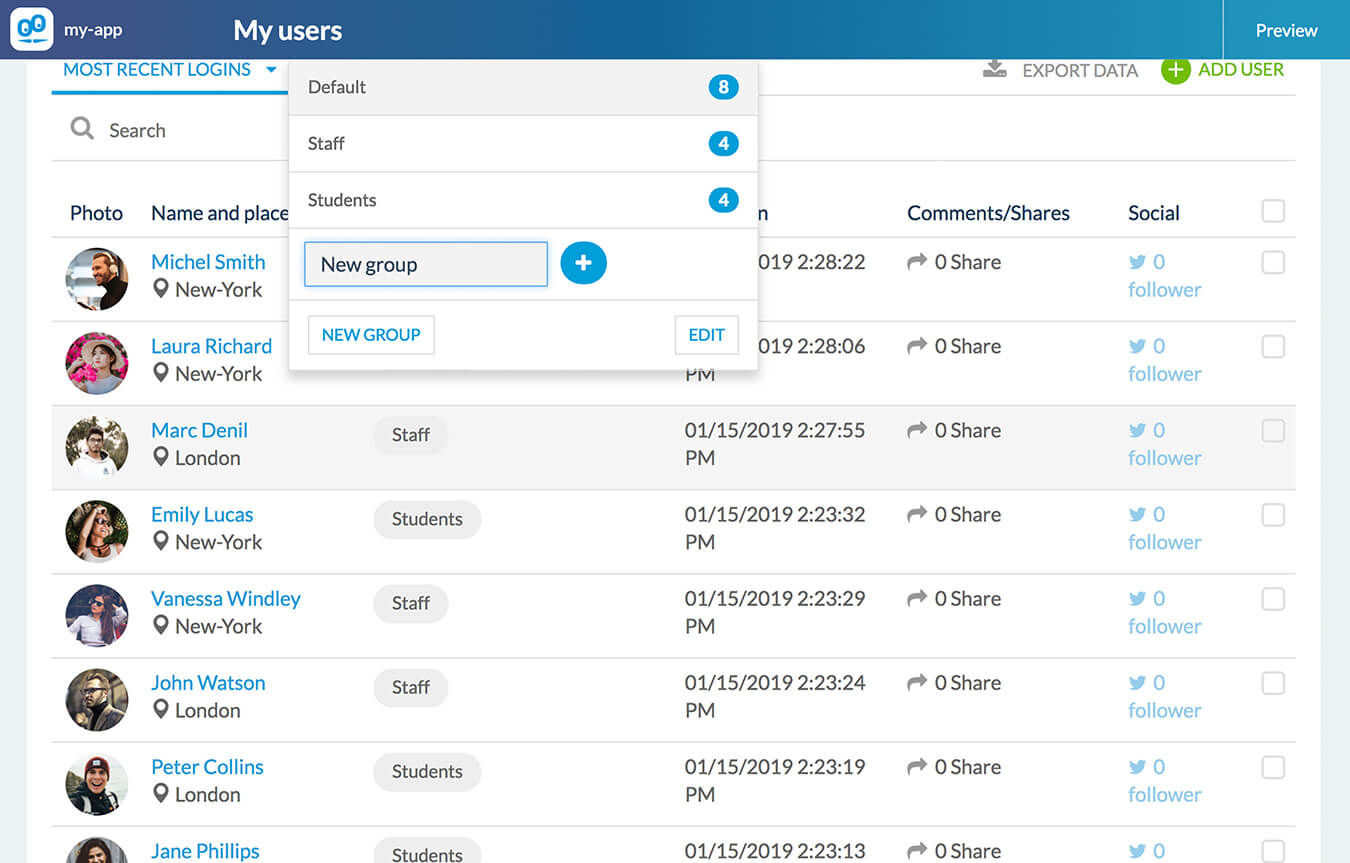Click the location pin under Emily Lucas
The image size is (1350, 863).
(160, 541)
